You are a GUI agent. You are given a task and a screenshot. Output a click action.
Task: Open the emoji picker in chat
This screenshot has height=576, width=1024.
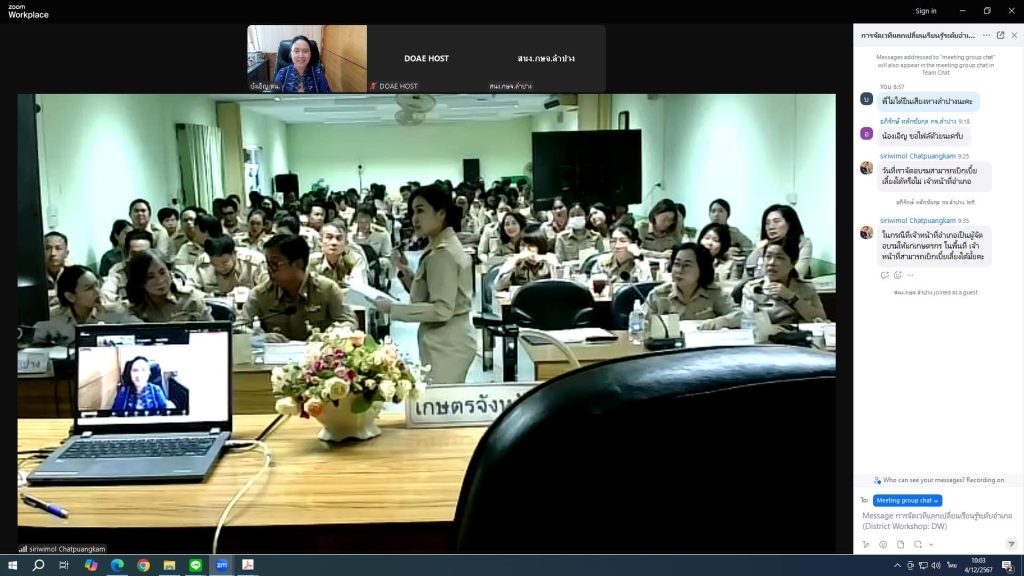(x=883, y=544)
